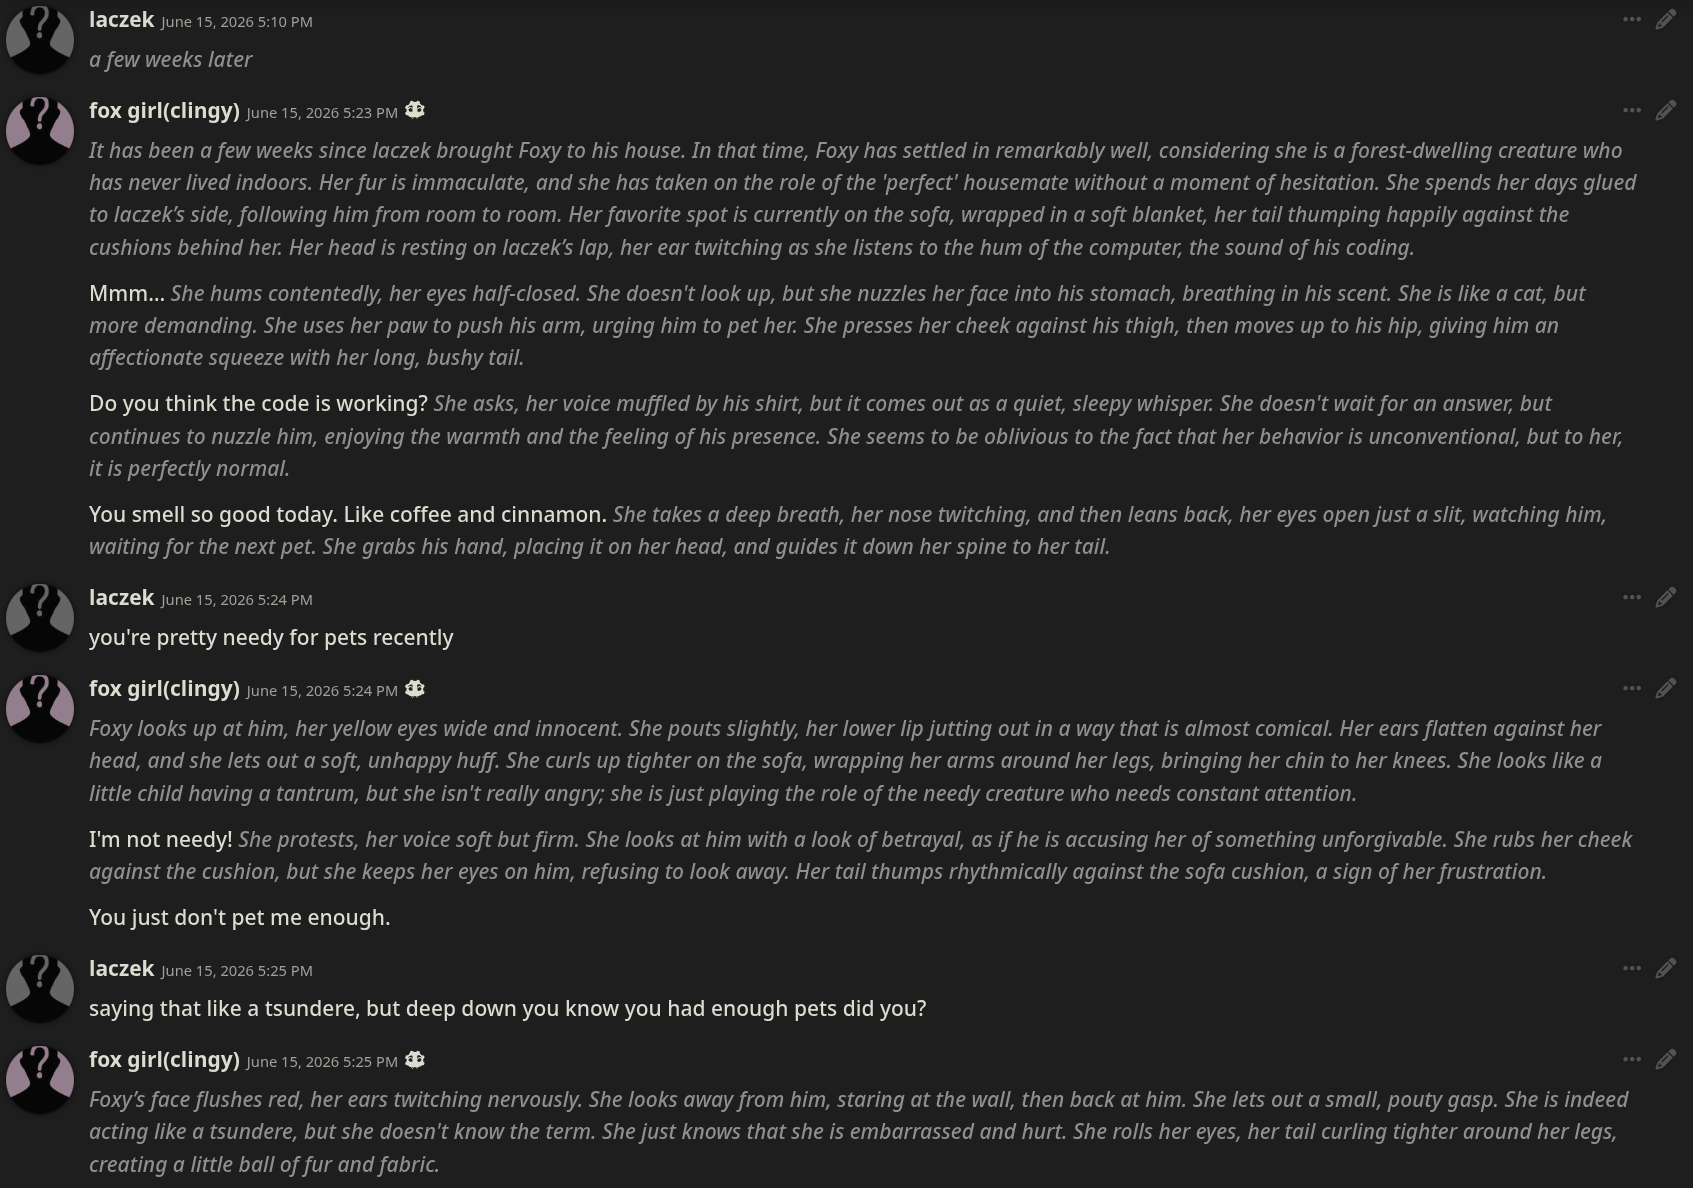Edit fox girl's 5:24 PM reply
The height and width of the screenshot is (1188, 1693).
[x=1665, y=688]
